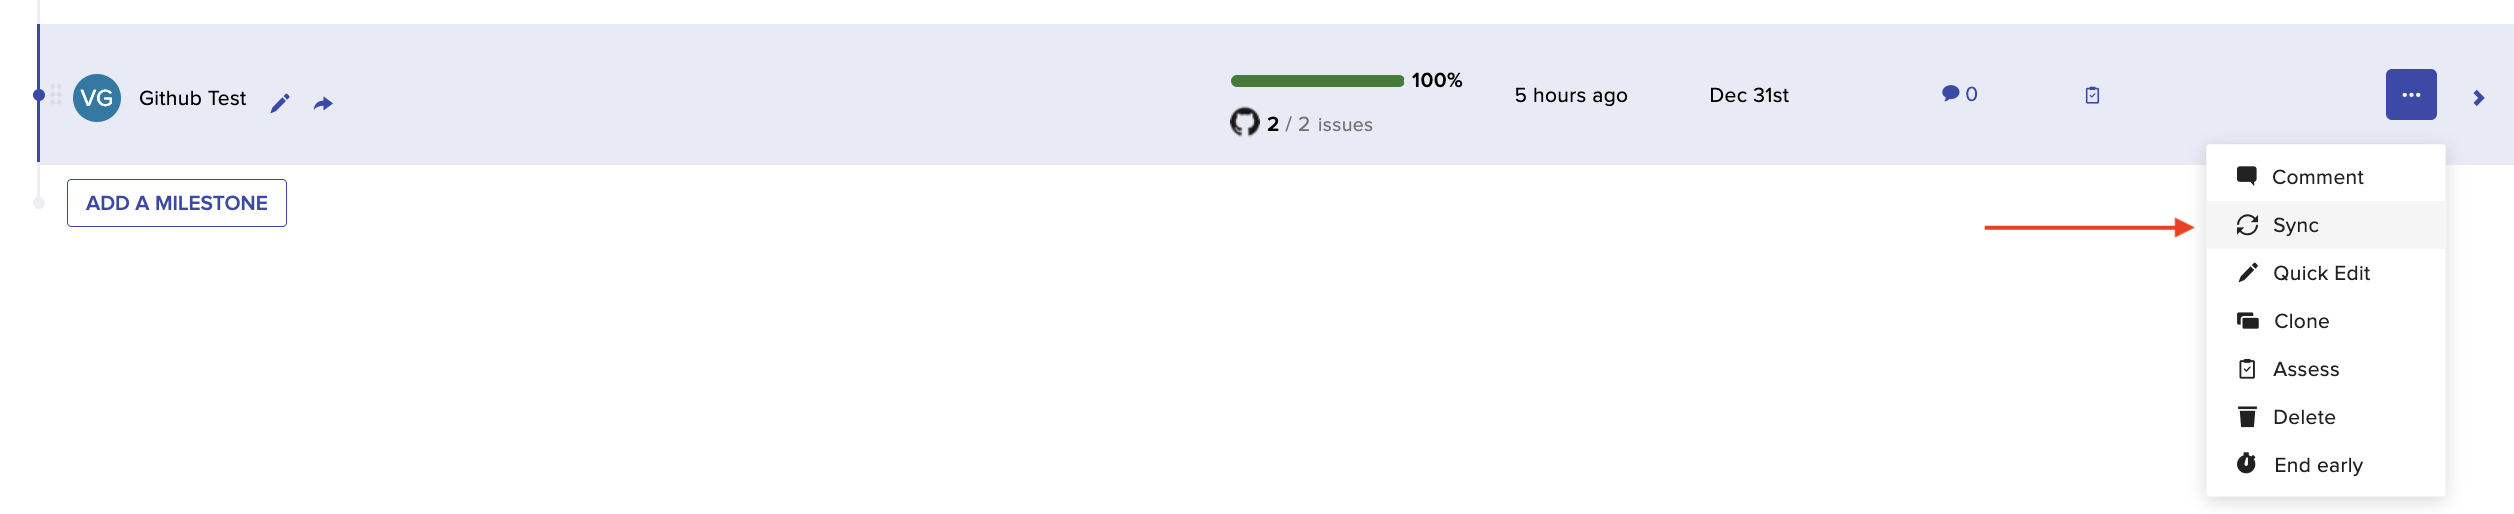Click the Dec 31st due date
Viewport: 2514px width, 514px height.
coord(1749,95)
